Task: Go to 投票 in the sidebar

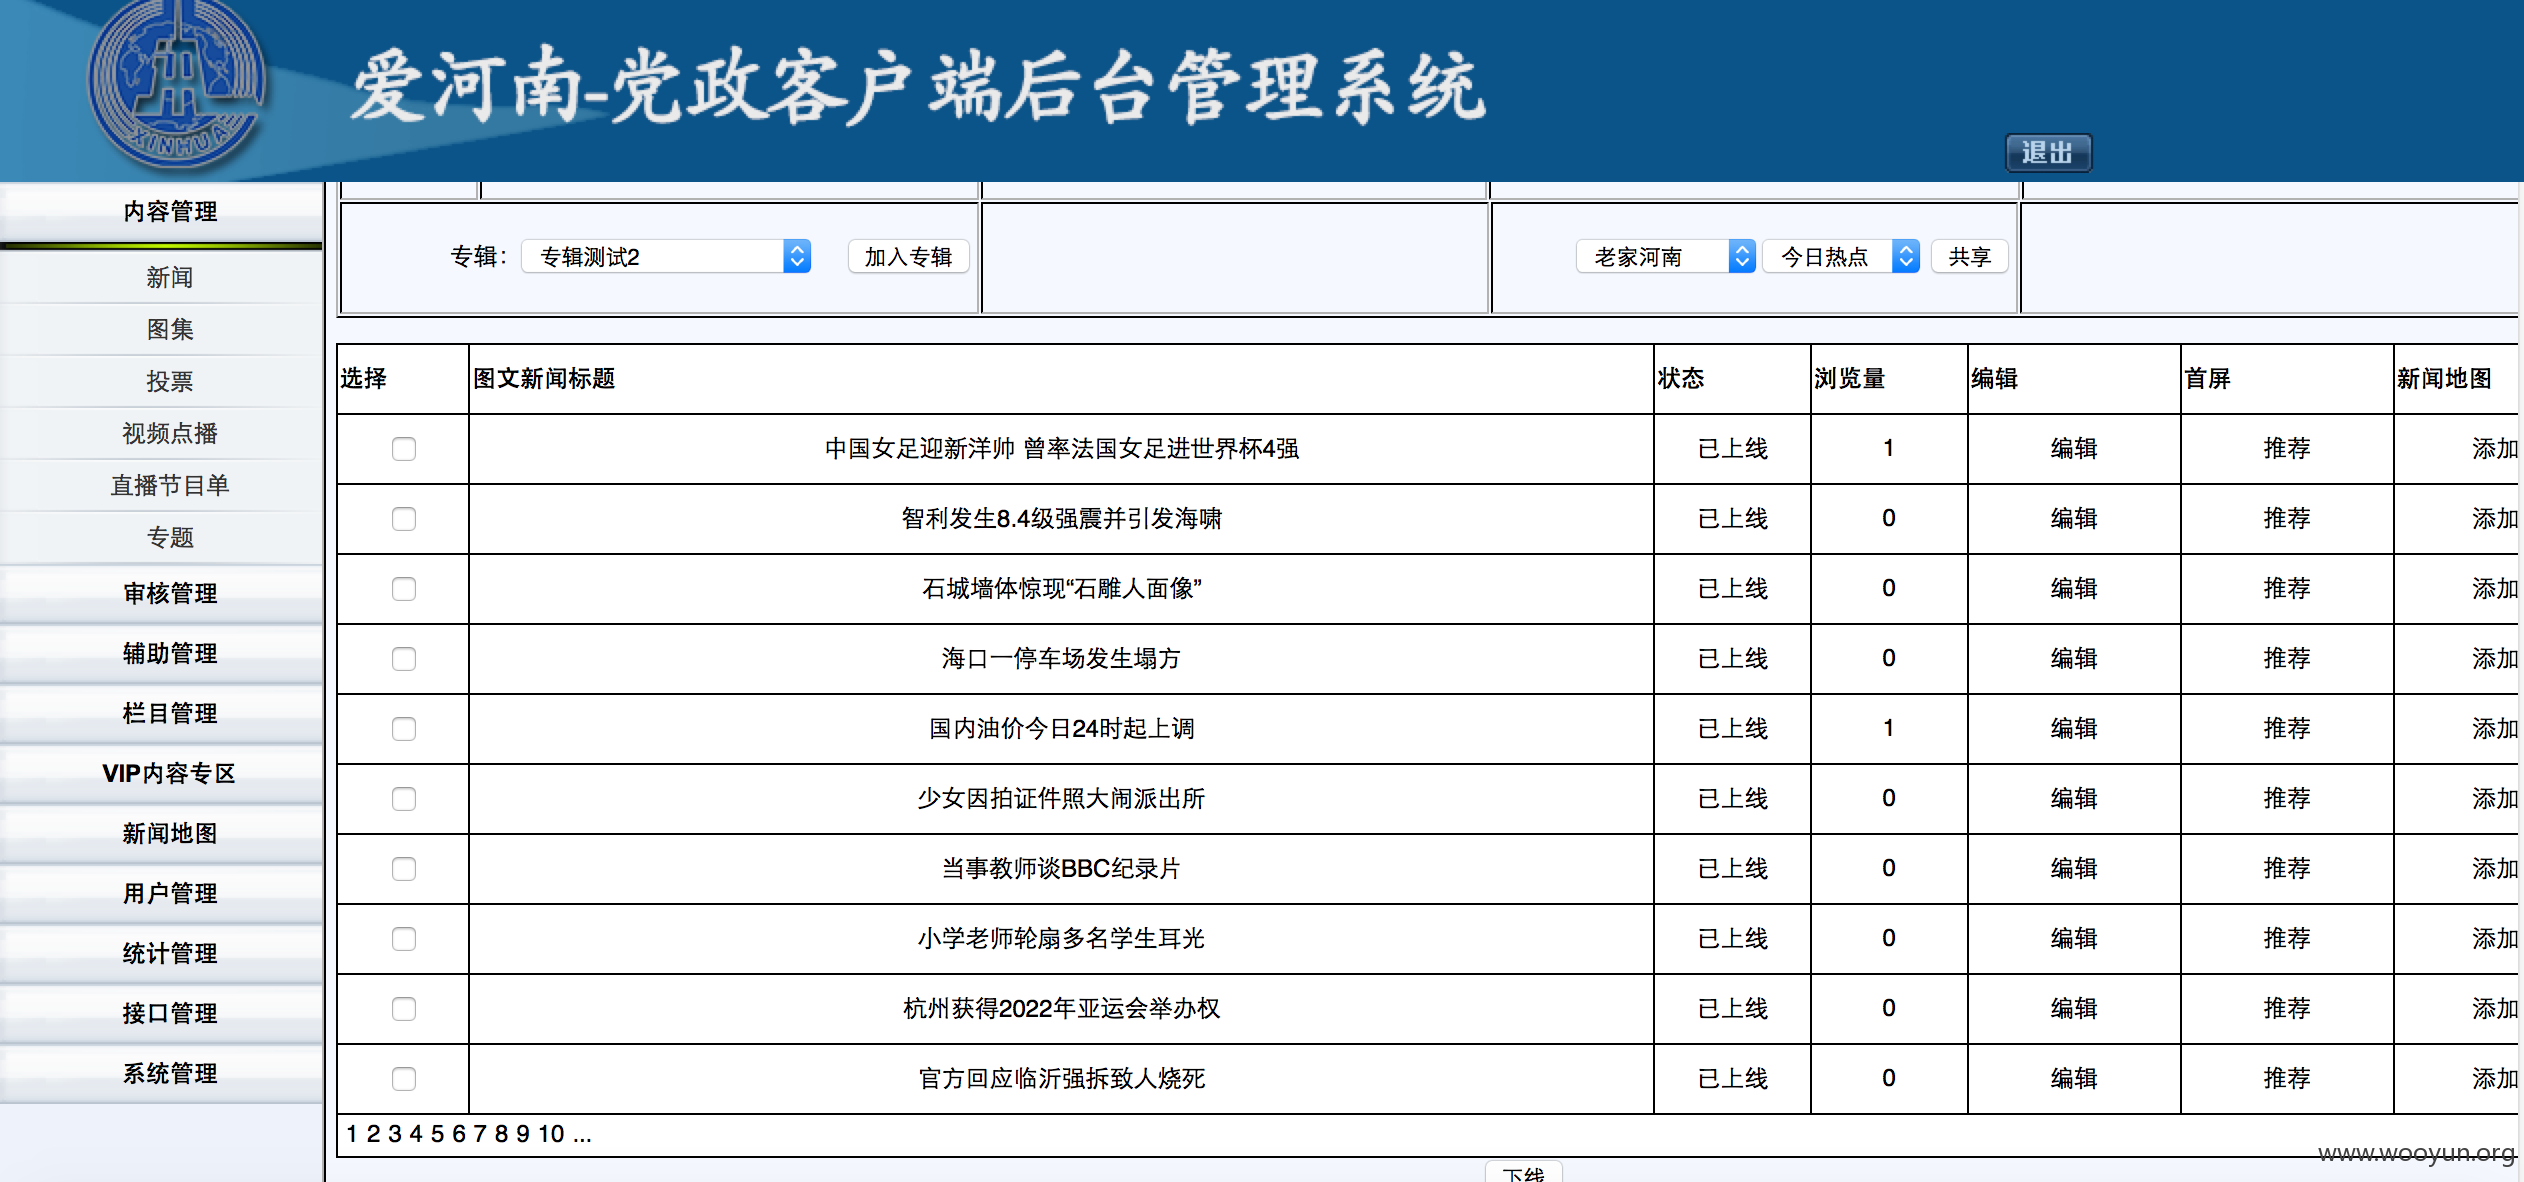Action: pos(161,381)
